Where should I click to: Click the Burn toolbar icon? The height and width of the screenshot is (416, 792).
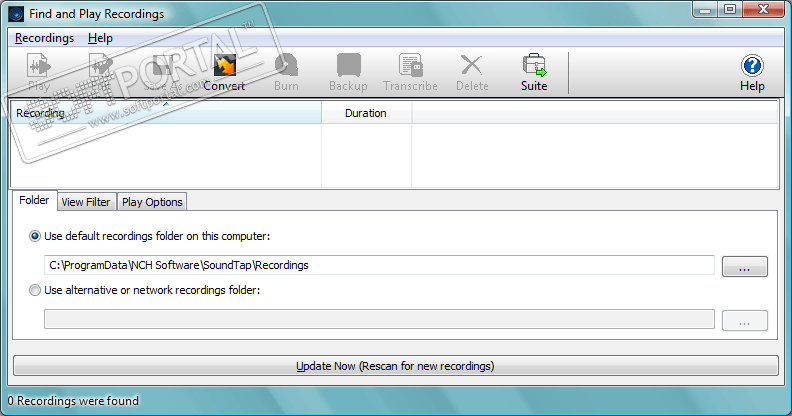click(x=286, y=72)
